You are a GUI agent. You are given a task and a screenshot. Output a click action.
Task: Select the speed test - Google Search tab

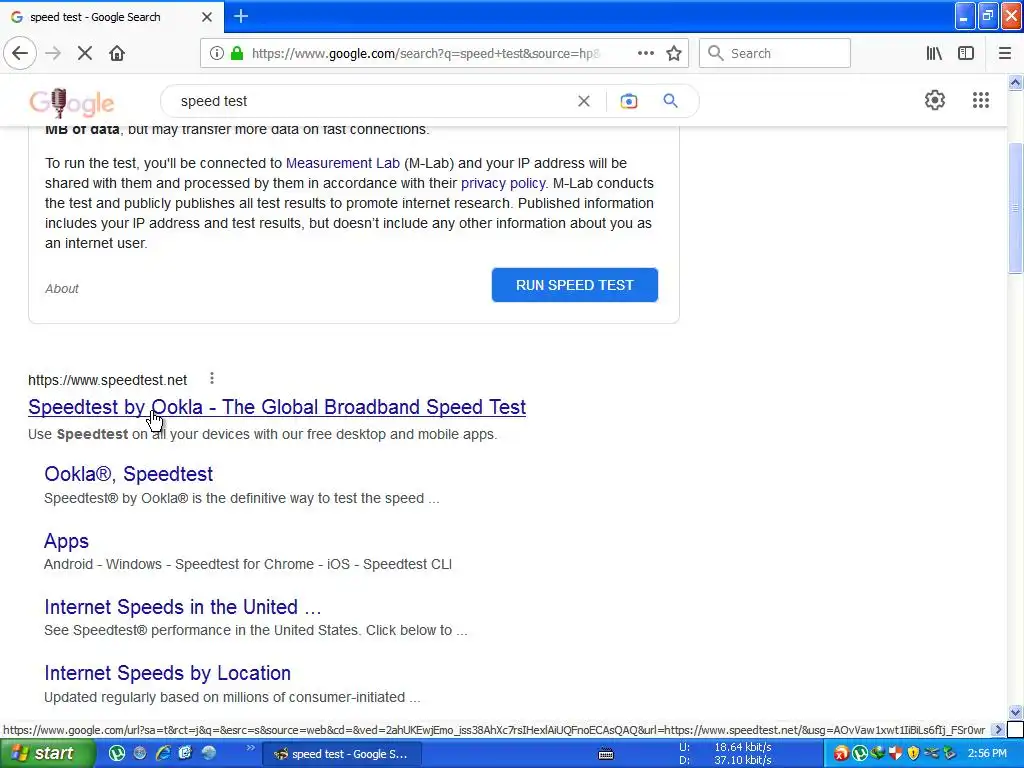click(x=111, y=17)
